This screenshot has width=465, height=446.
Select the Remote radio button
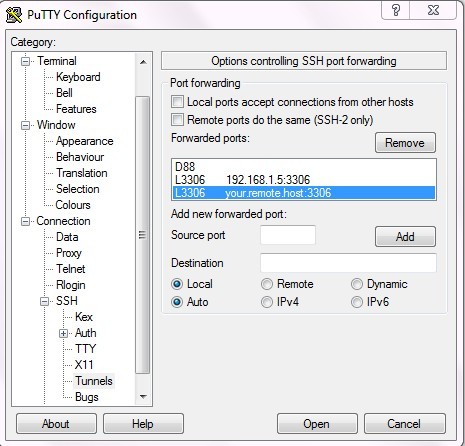click(267, 284)
